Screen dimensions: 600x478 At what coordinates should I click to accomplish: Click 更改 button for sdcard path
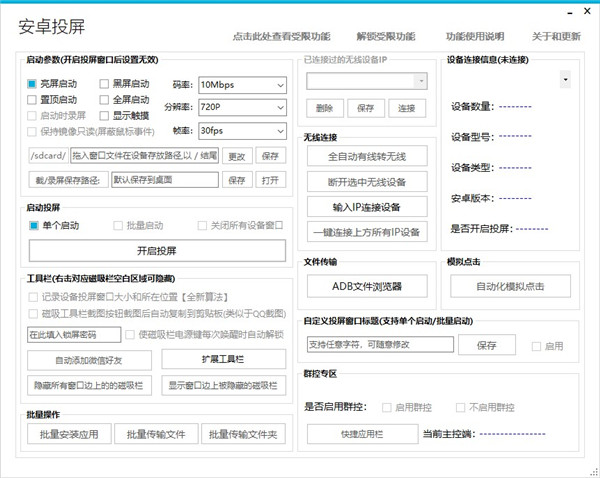(x=237, y=156)
